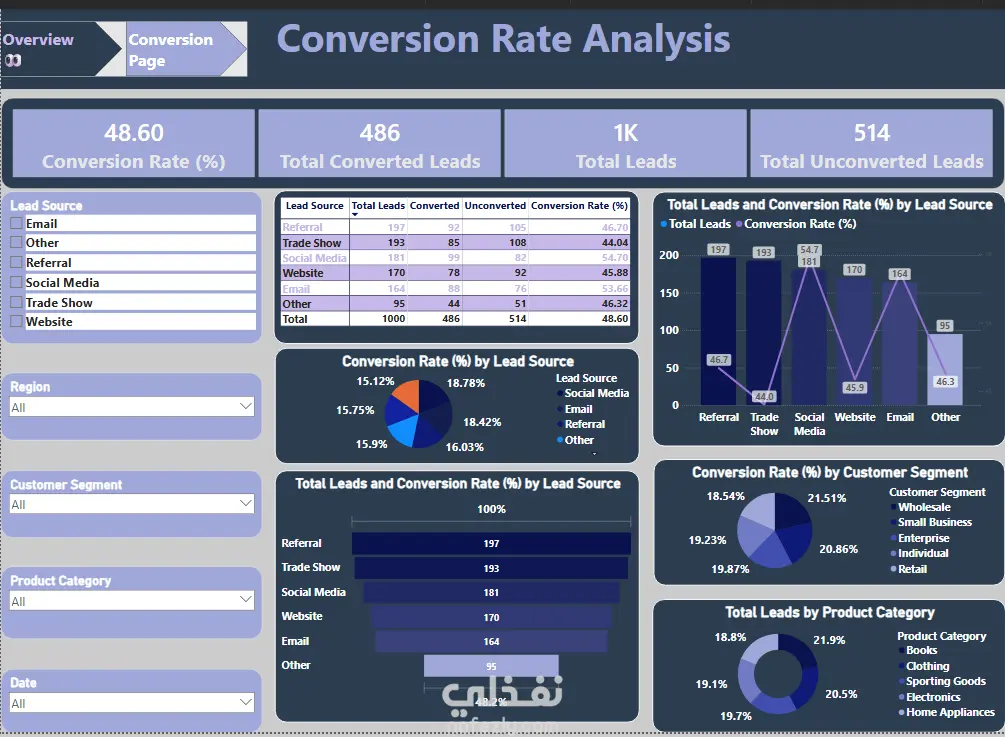Sort by the Unconverted column header
This screenshot has height=737, width=1005.
click(x=495, y=206)
